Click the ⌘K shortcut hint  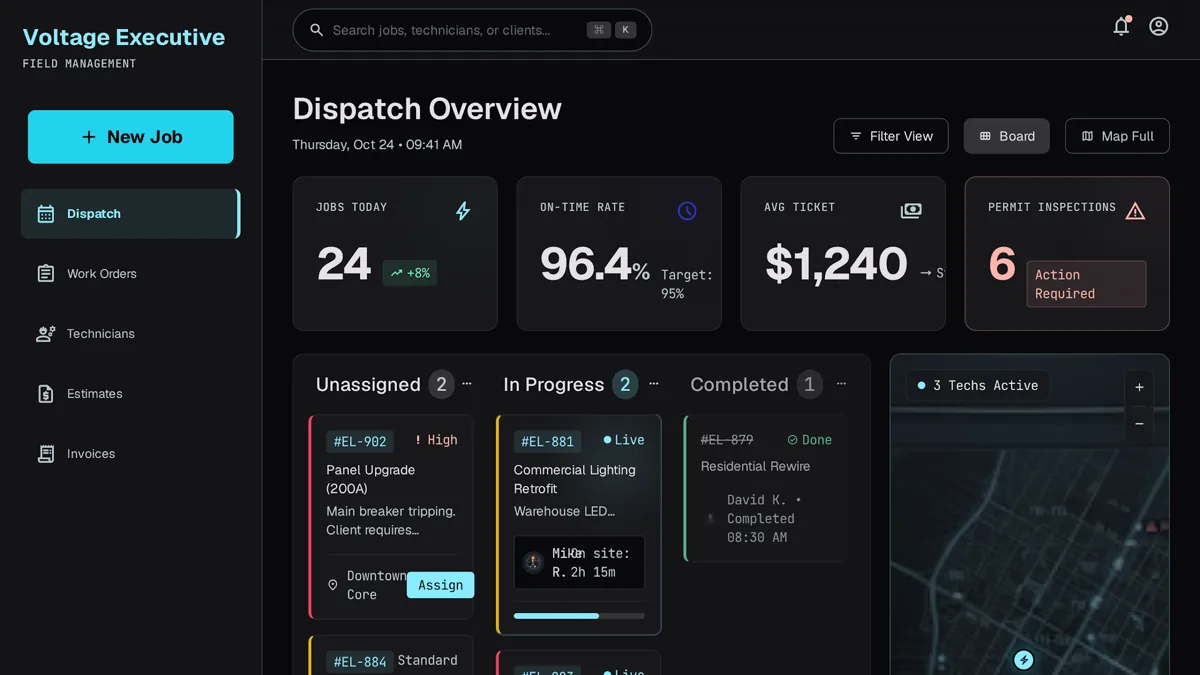click(x=612, y=30)
